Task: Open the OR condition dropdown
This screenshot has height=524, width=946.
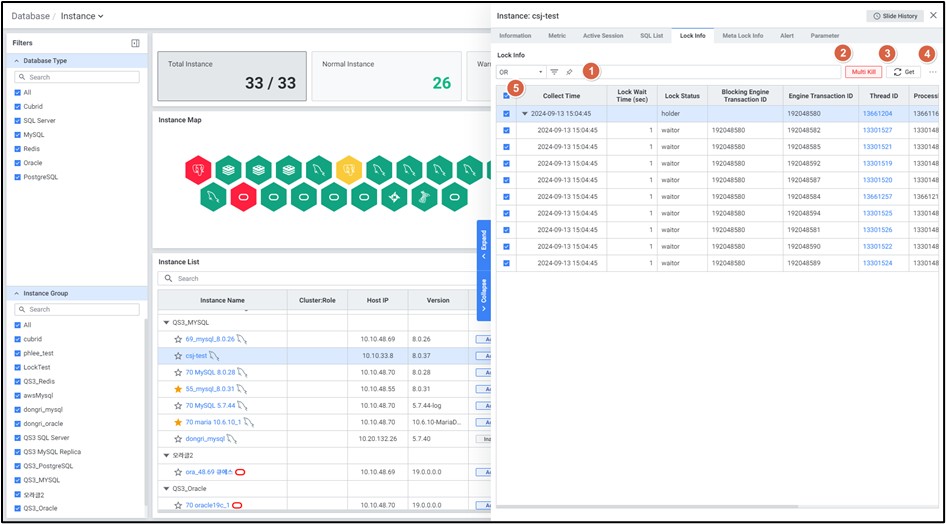Action: coord(520,72)
